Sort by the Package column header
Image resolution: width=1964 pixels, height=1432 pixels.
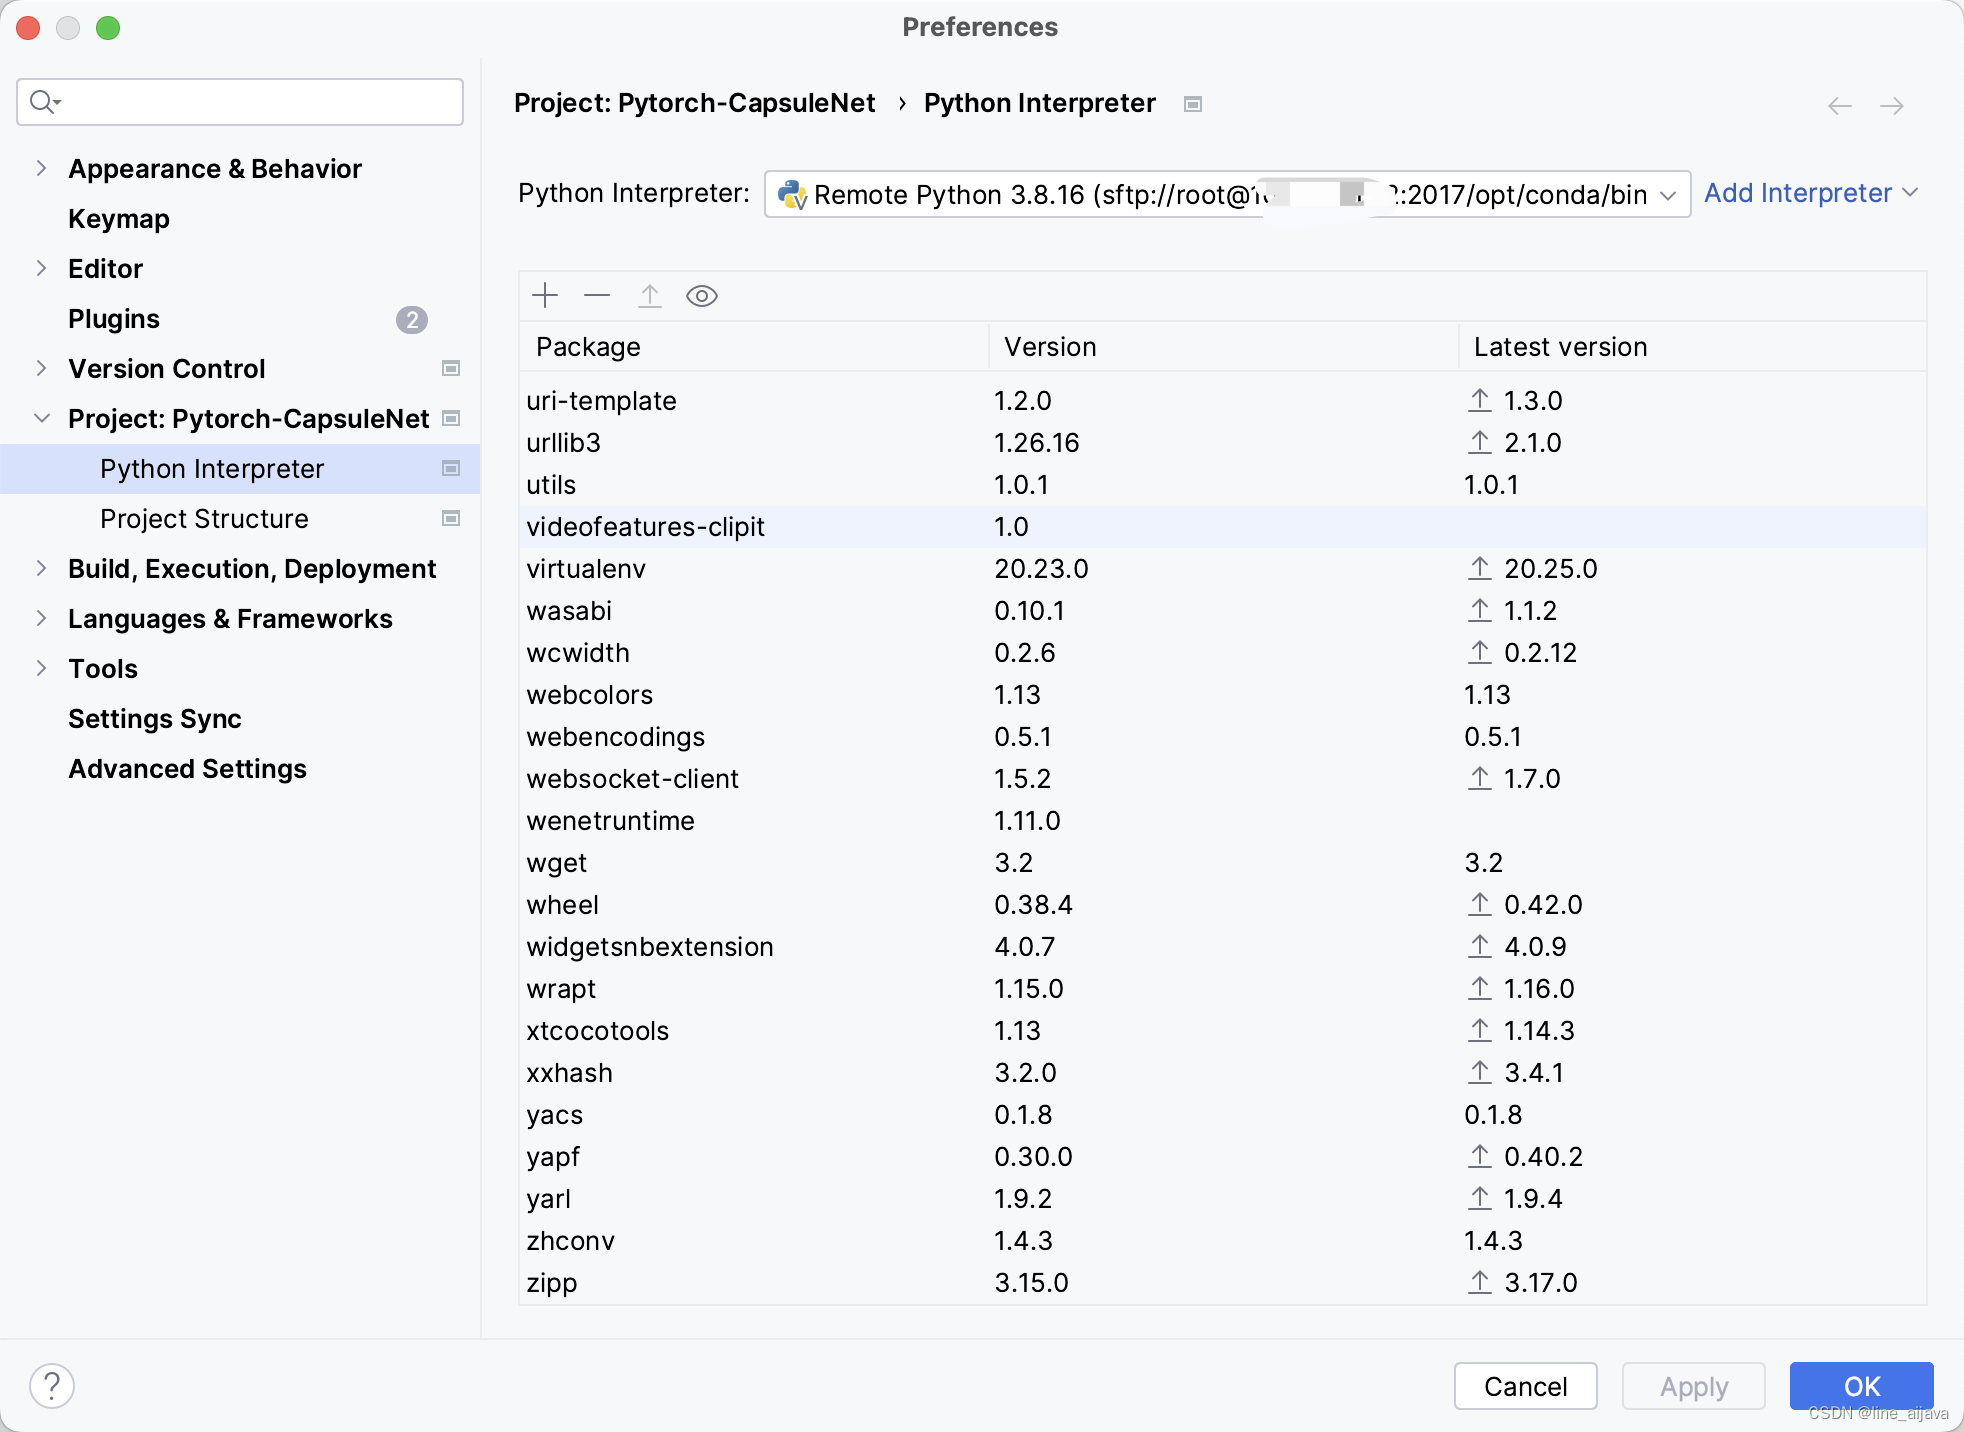click(x=754, y=347)
